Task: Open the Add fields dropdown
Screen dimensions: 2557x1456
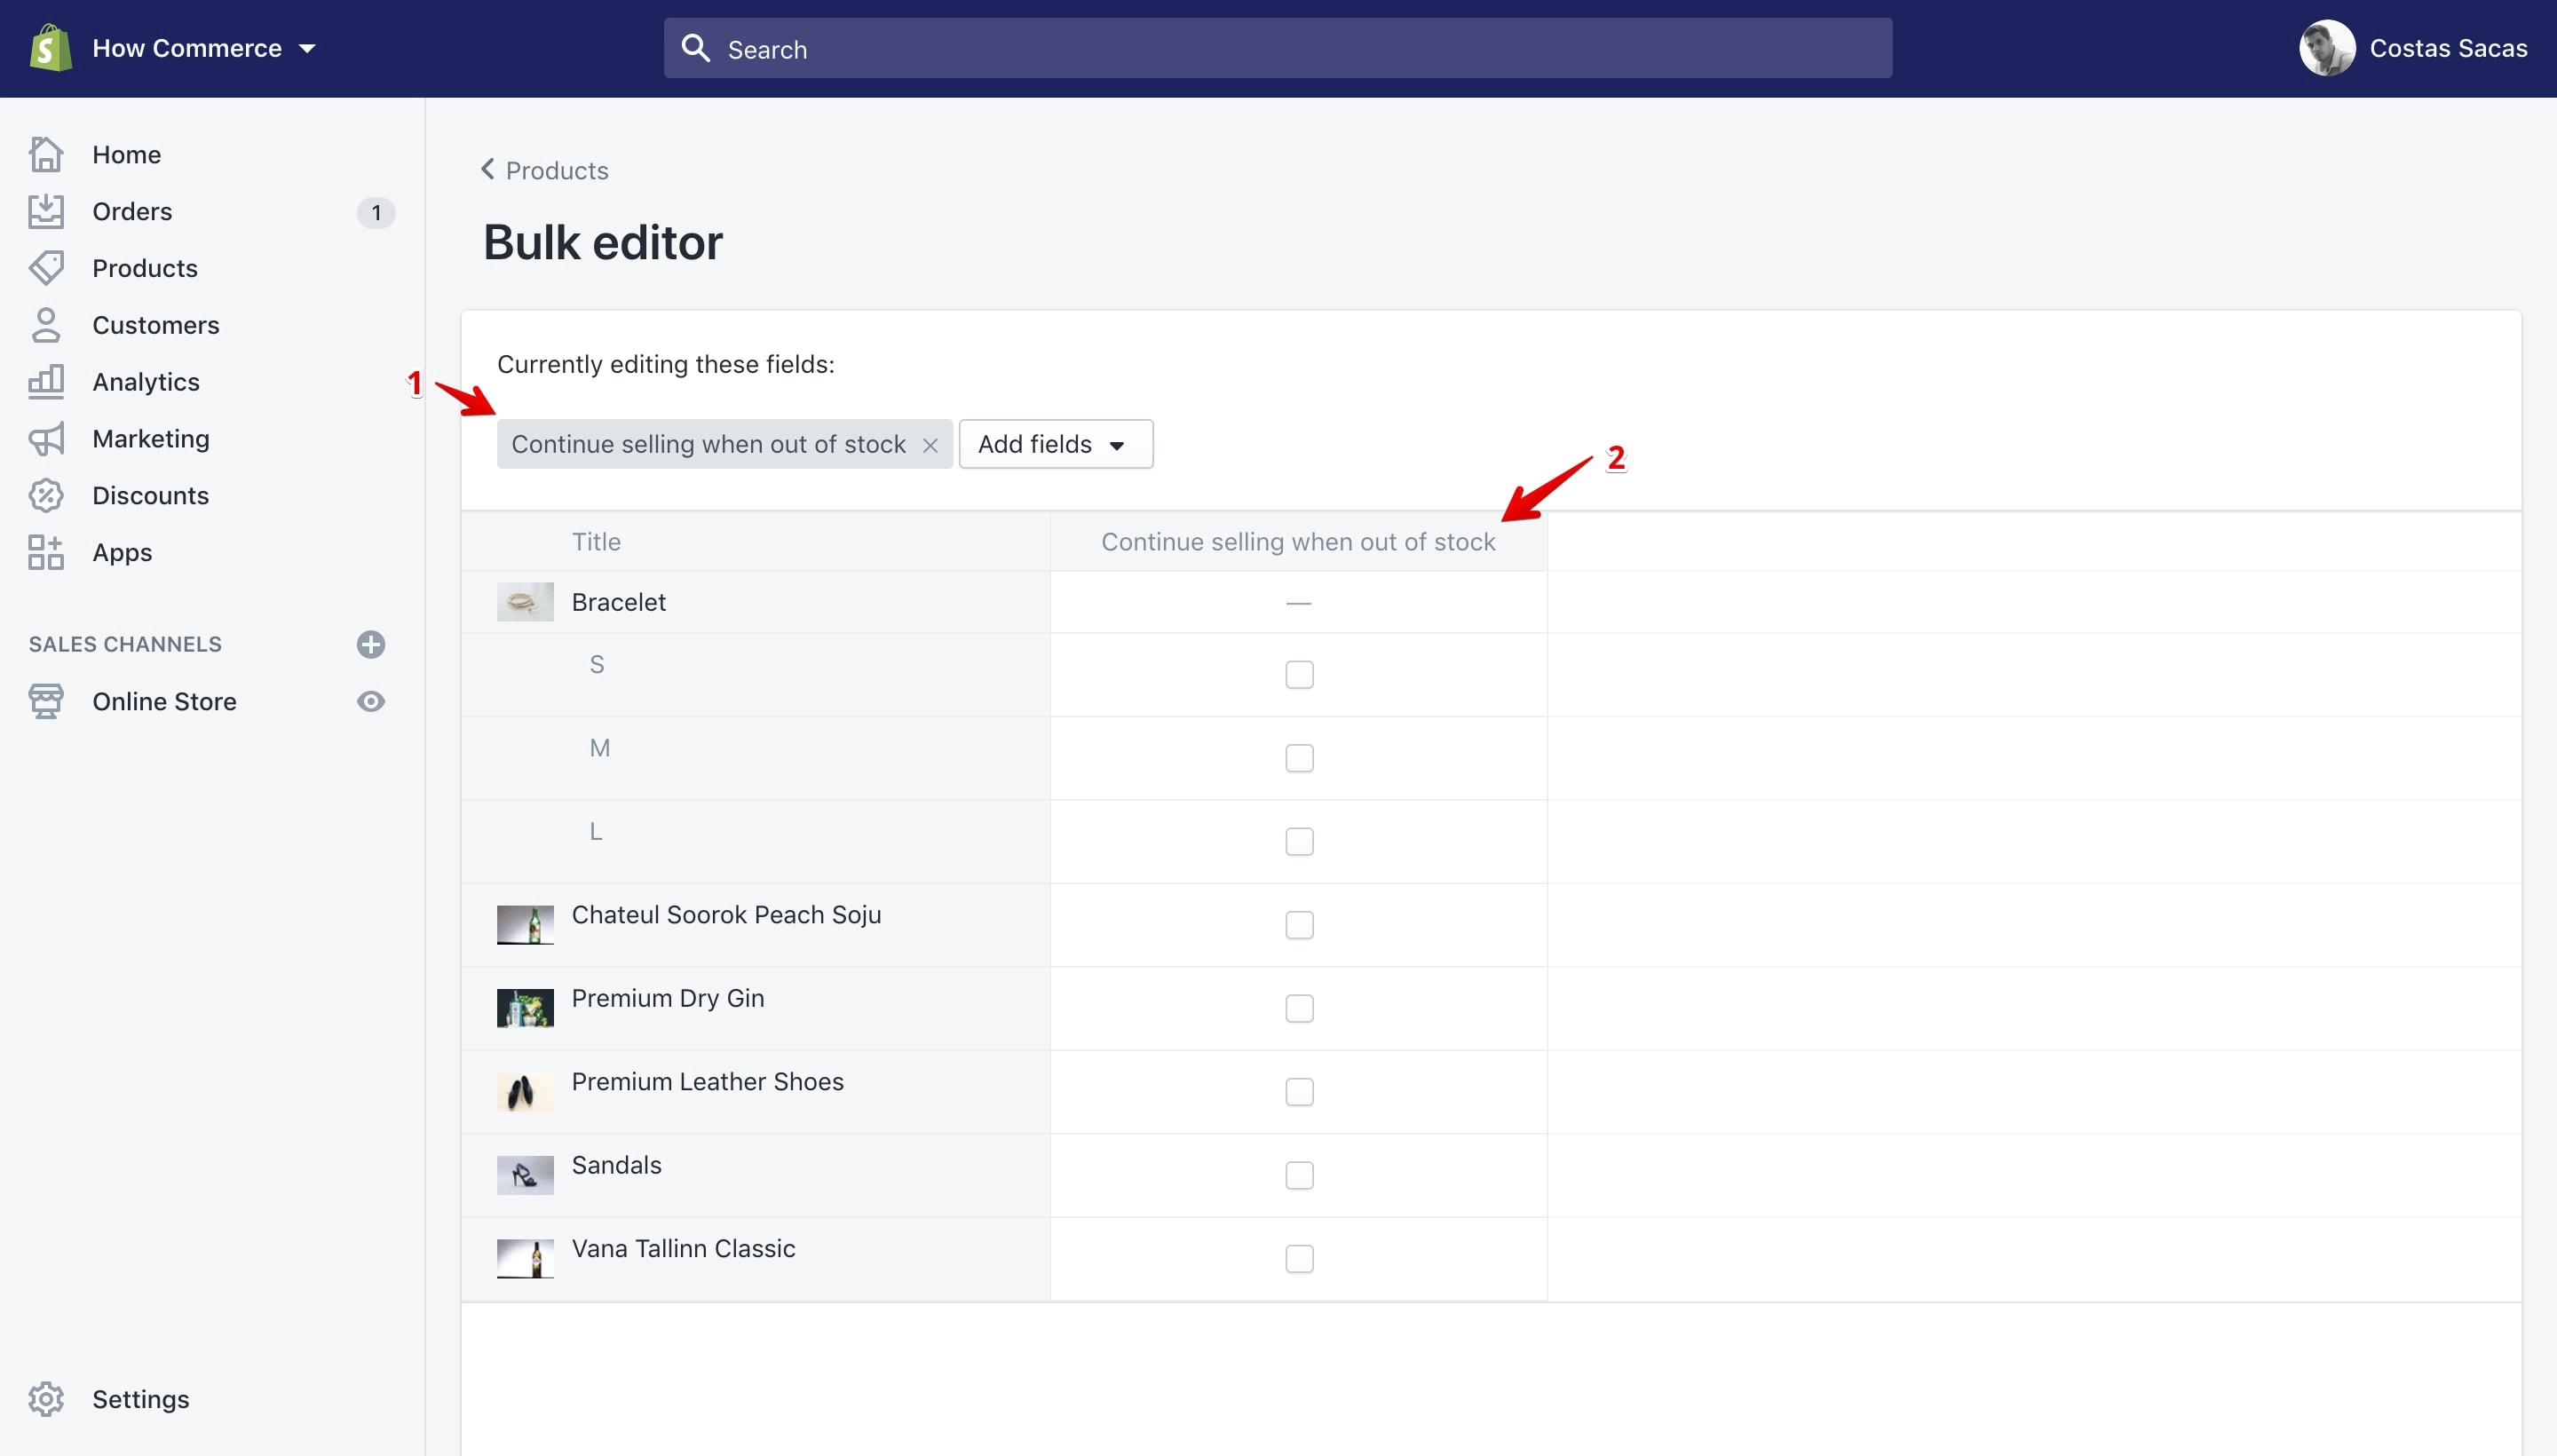Action: (1056, 444)
